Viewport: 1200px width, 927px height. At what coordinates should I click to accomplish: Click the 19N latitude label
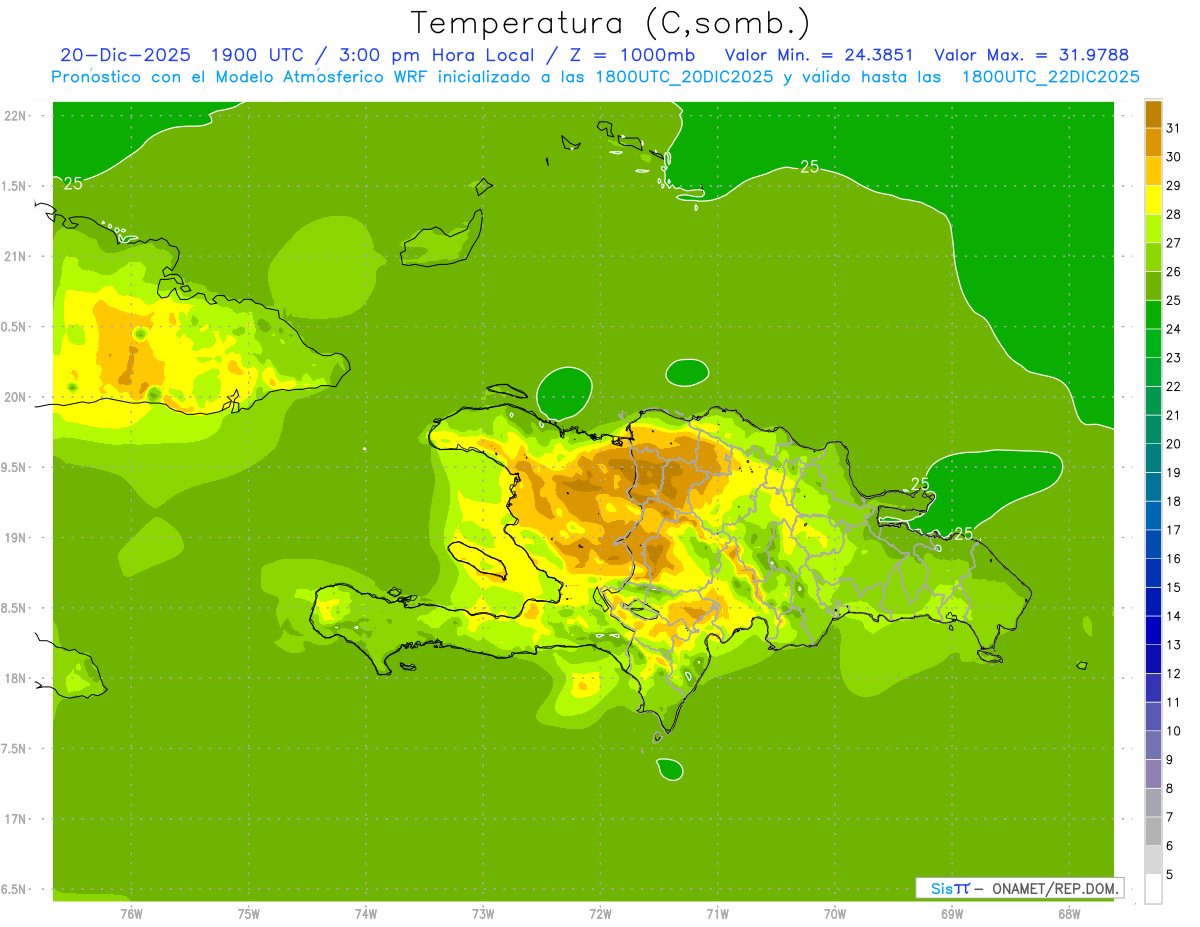[x=17, y=538]
